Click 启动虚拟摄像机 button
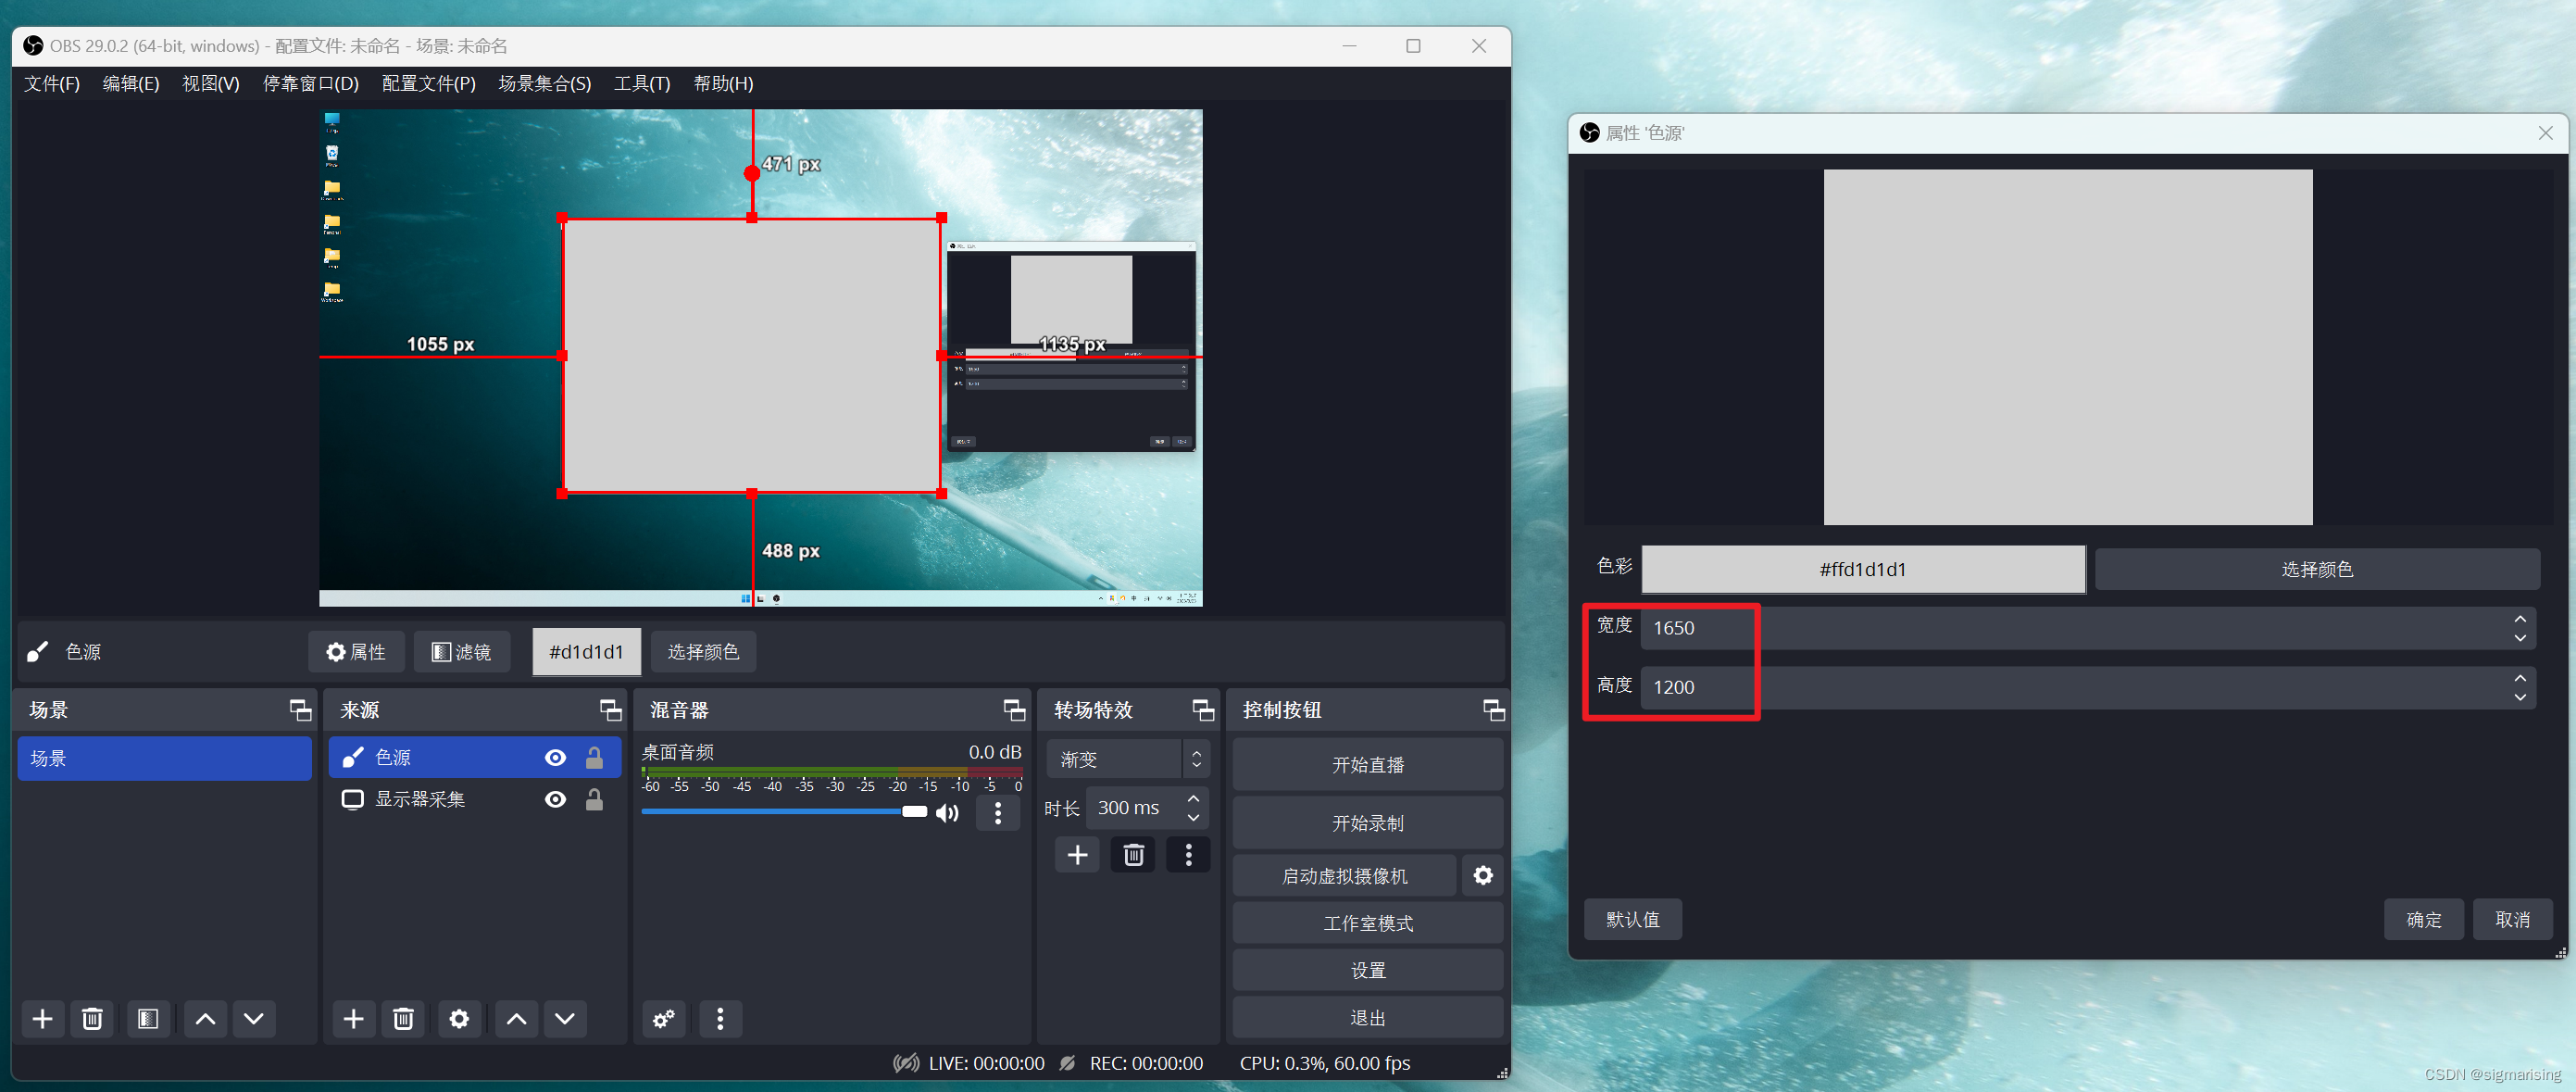The height and width of the screenshot is (1092, 2576). pyautogui.click(x=1344, y=876)
